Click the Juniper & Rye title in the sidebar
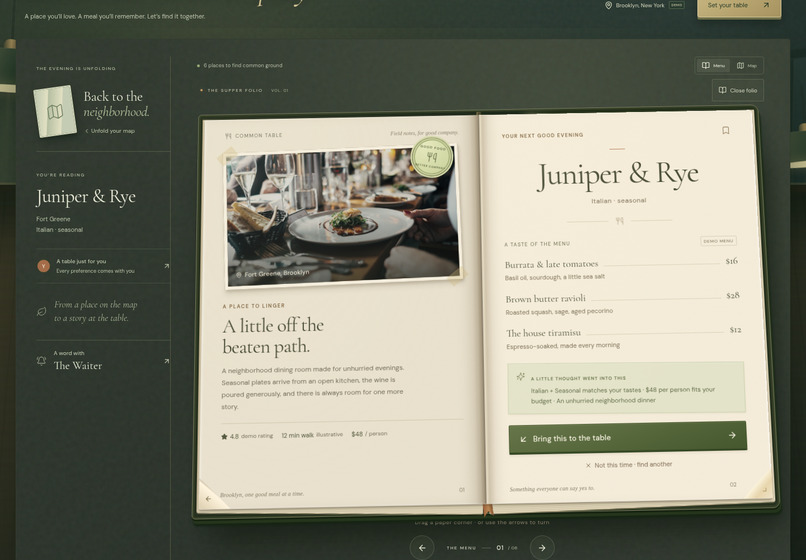This screenshot has height=560, width=806. (x=86, y=197)
